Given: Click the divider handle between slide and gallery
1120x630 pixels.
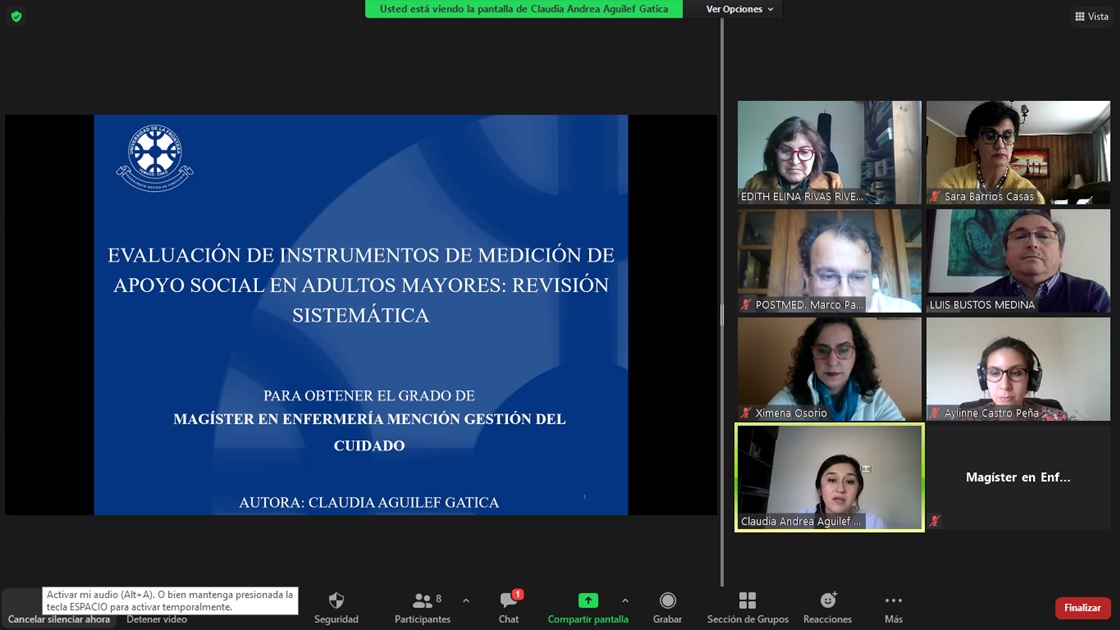Looking at the screenshot, I should (x=721, y=314).
